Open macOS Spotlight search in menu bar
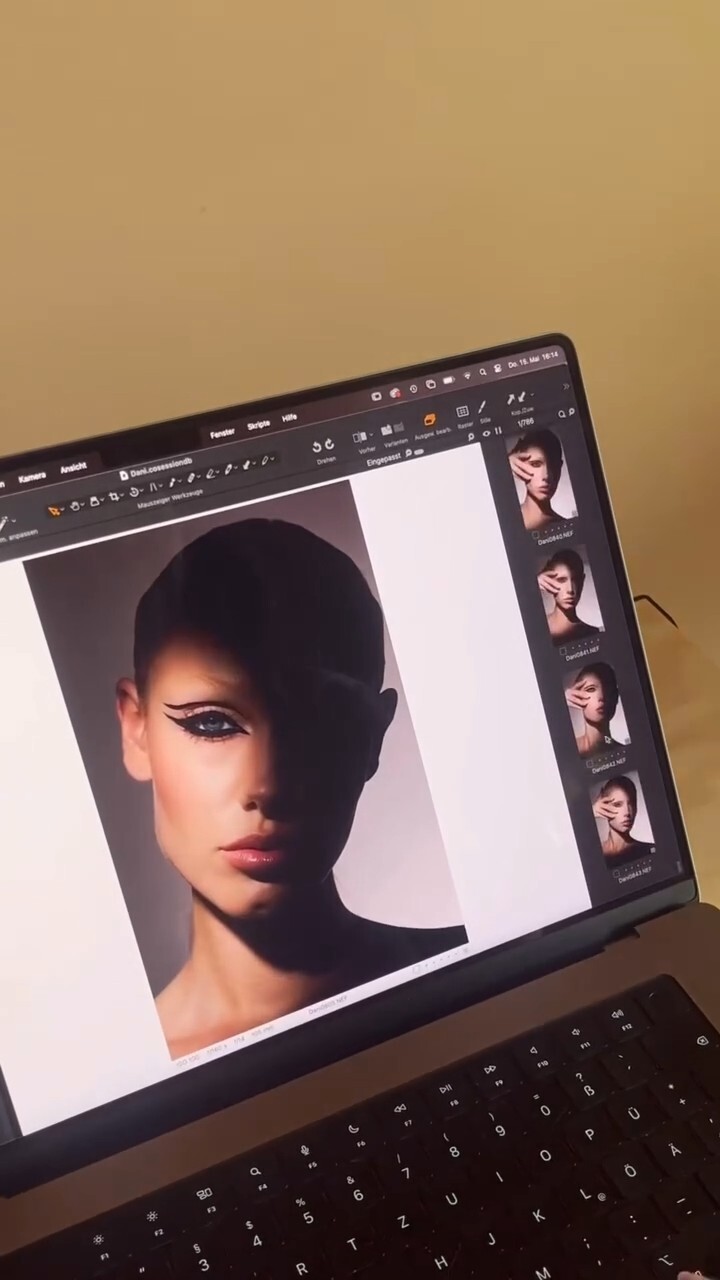The height and width of the screenshot is (1280, 720). click(x=483, y=372)
